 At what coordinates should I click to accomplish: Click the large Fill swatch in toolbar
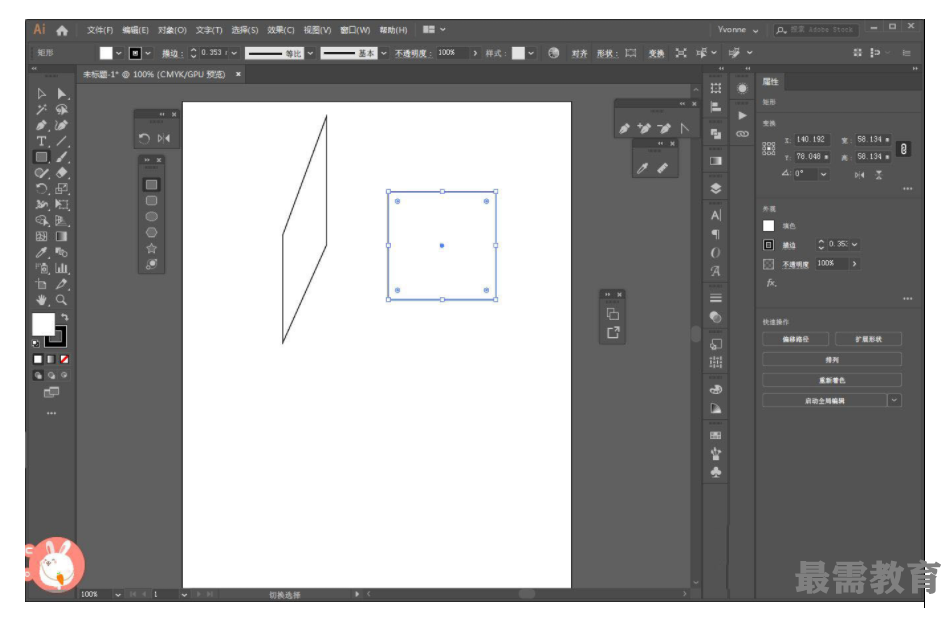click(x=43, y=325)
